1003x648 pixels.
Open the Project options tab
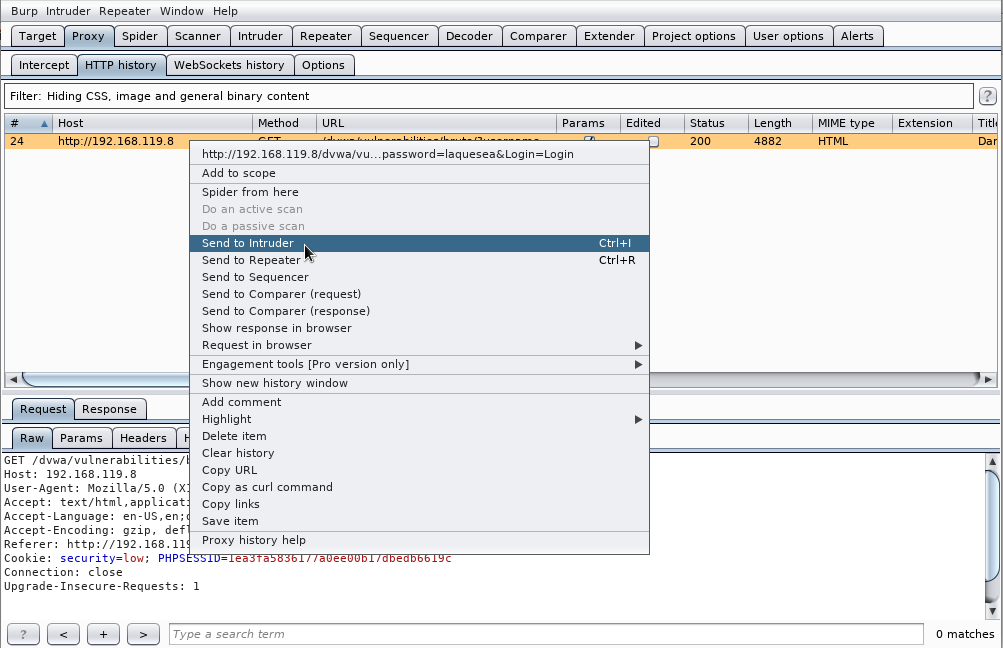coord(694,36)
